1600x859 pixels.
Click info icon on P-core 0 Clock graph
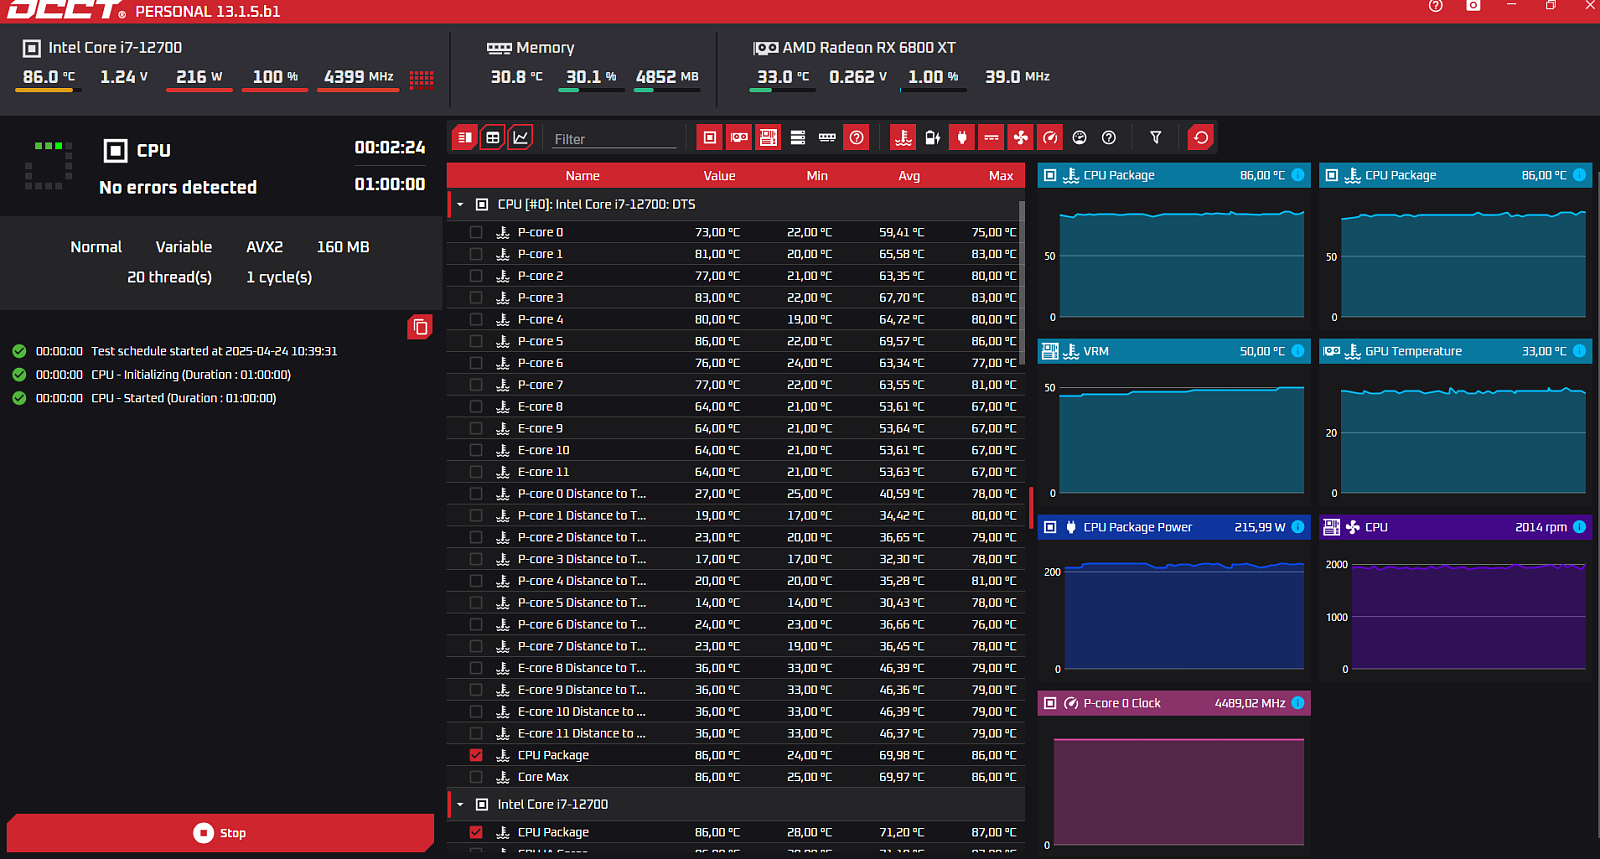[1298, 703]
